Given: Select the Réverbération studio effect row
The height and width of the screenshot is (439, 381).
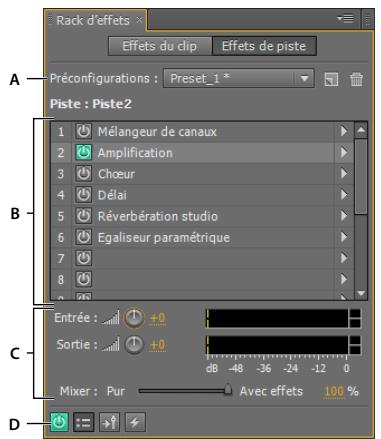Looking at the screenshot, I should 202,216.
